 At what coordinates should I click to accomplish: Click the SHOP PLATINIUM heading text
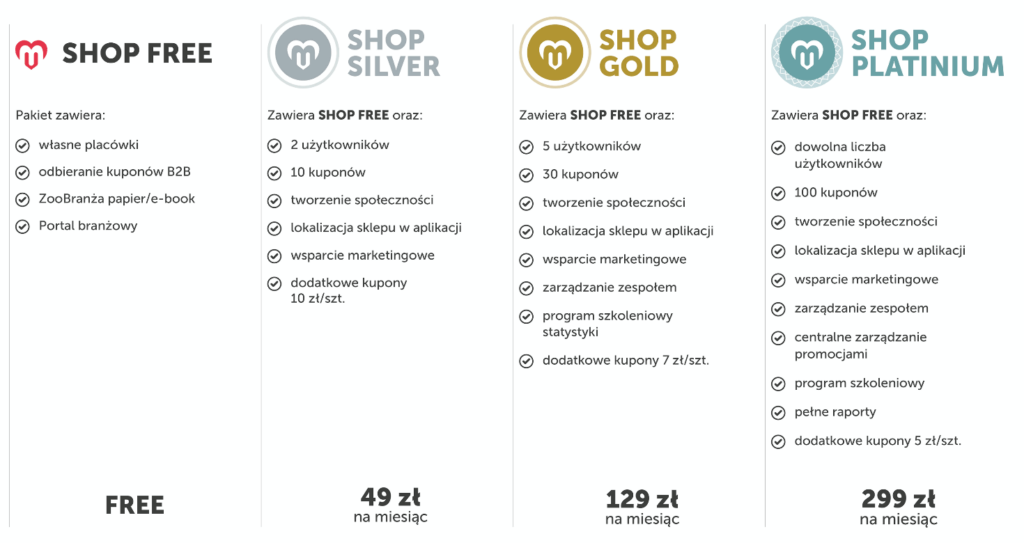[x=927, y=53]
